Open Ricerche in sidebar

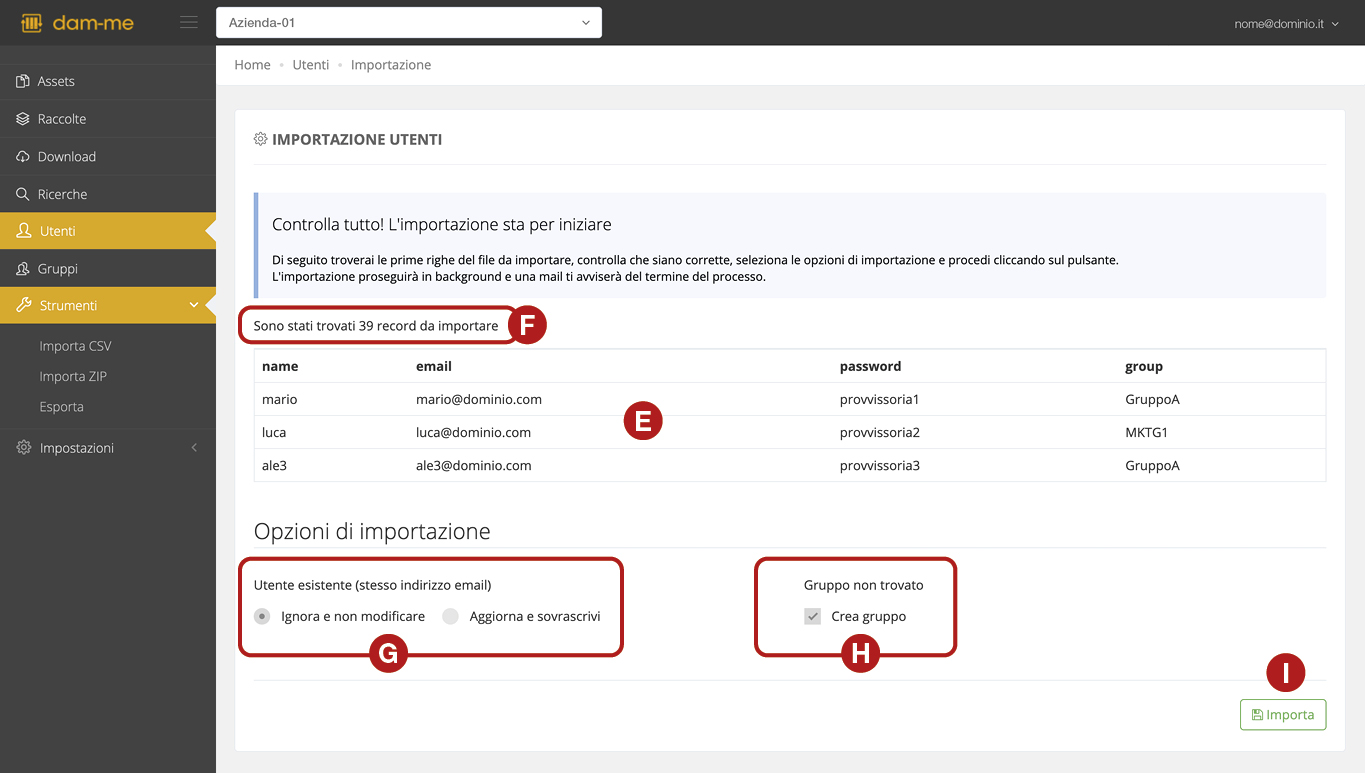tap(108, 194)
